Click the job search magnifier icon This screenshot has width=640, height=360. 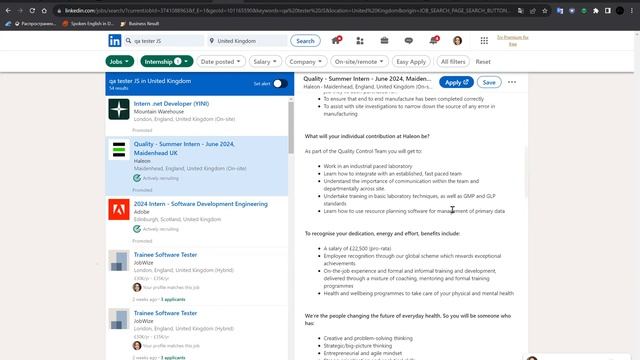(x=129, y=41)
